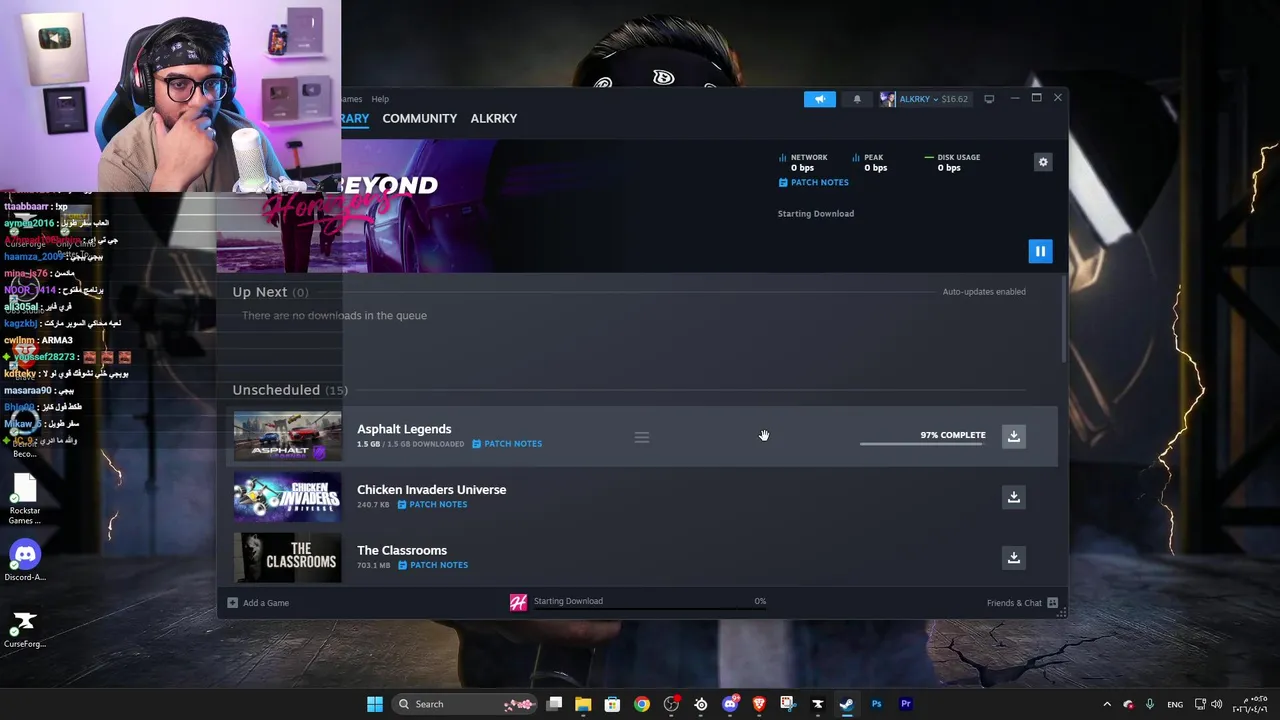1280x720 pixels.
Task: Open Photoshop from the taskbar
Action: [876, 704]
